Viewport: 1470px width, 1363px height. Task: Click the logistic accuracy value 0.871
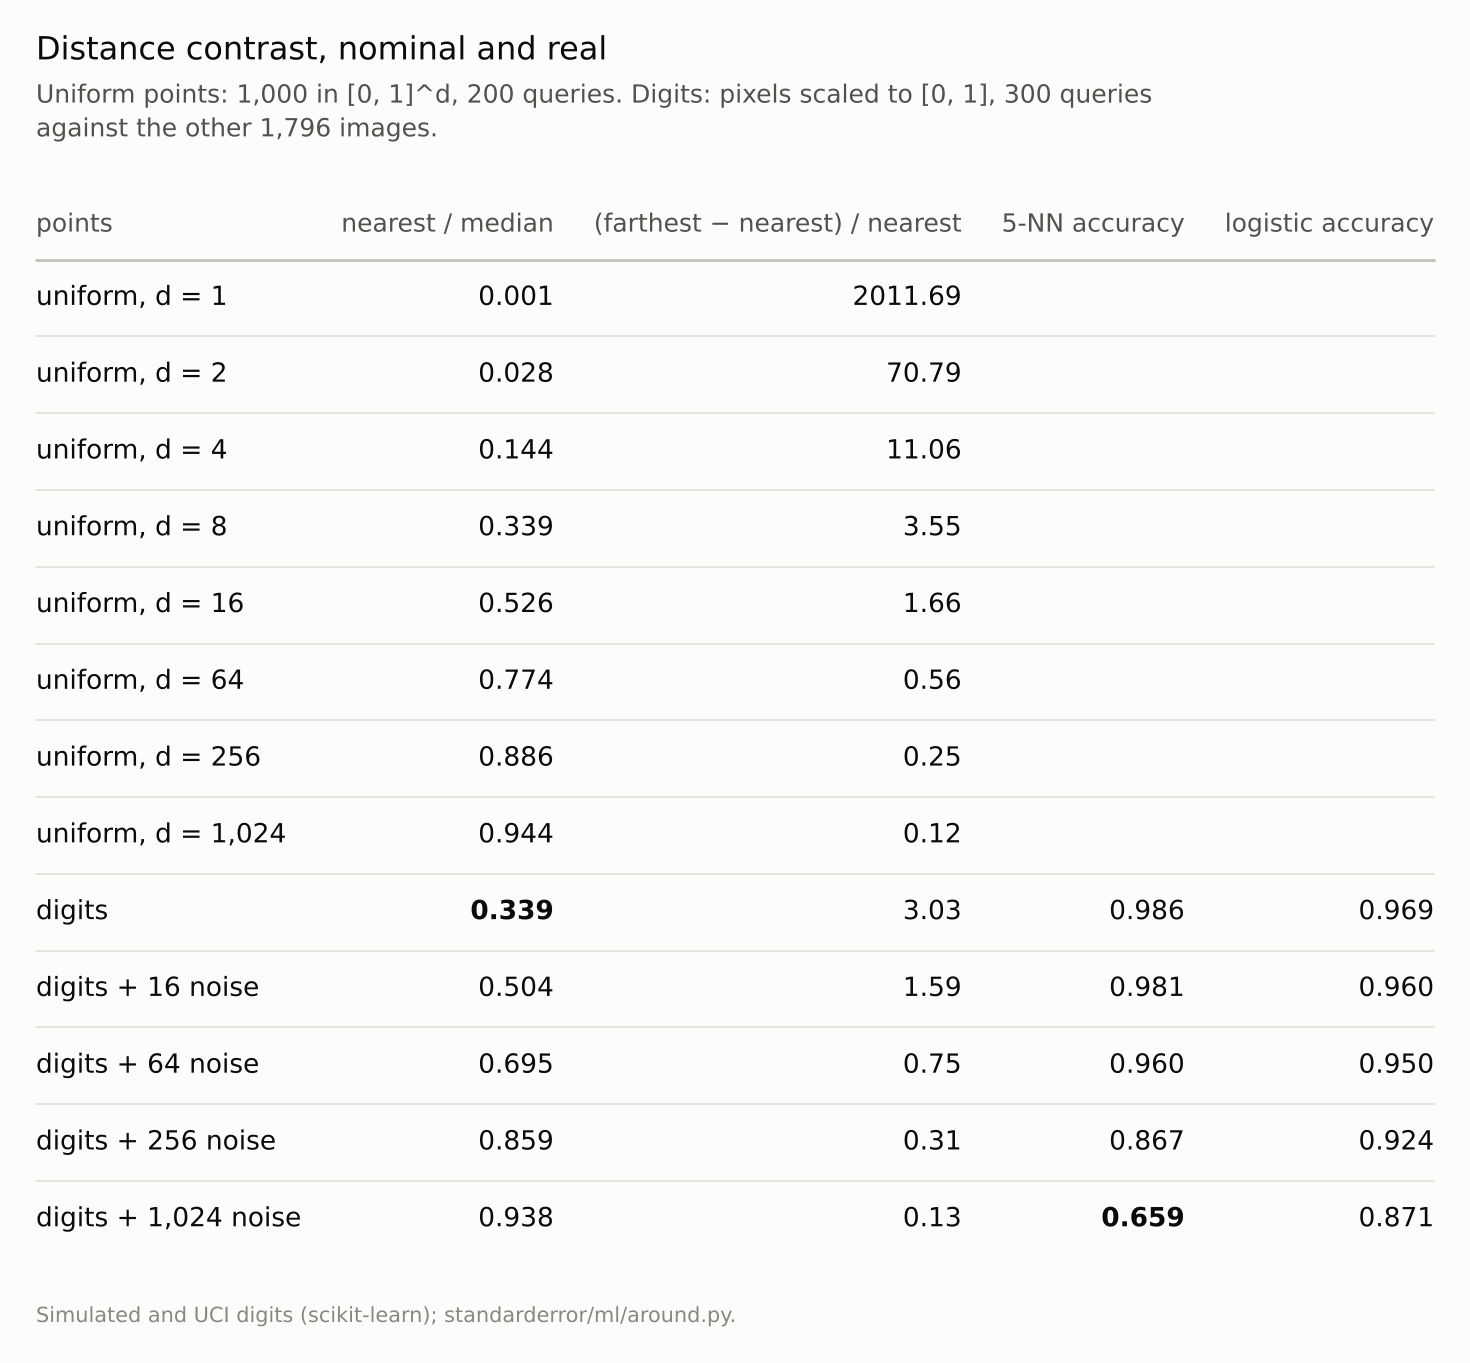[1396, 1218]
